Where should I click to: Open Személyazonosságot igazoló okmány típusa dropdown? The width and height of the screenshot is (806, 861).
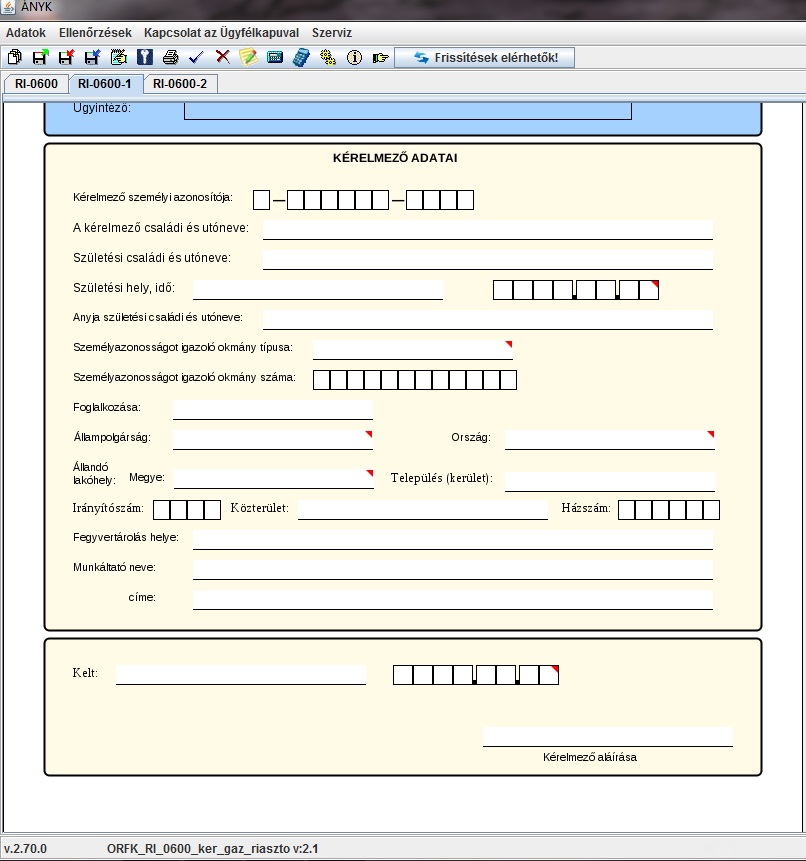click(x=412, y=347)
